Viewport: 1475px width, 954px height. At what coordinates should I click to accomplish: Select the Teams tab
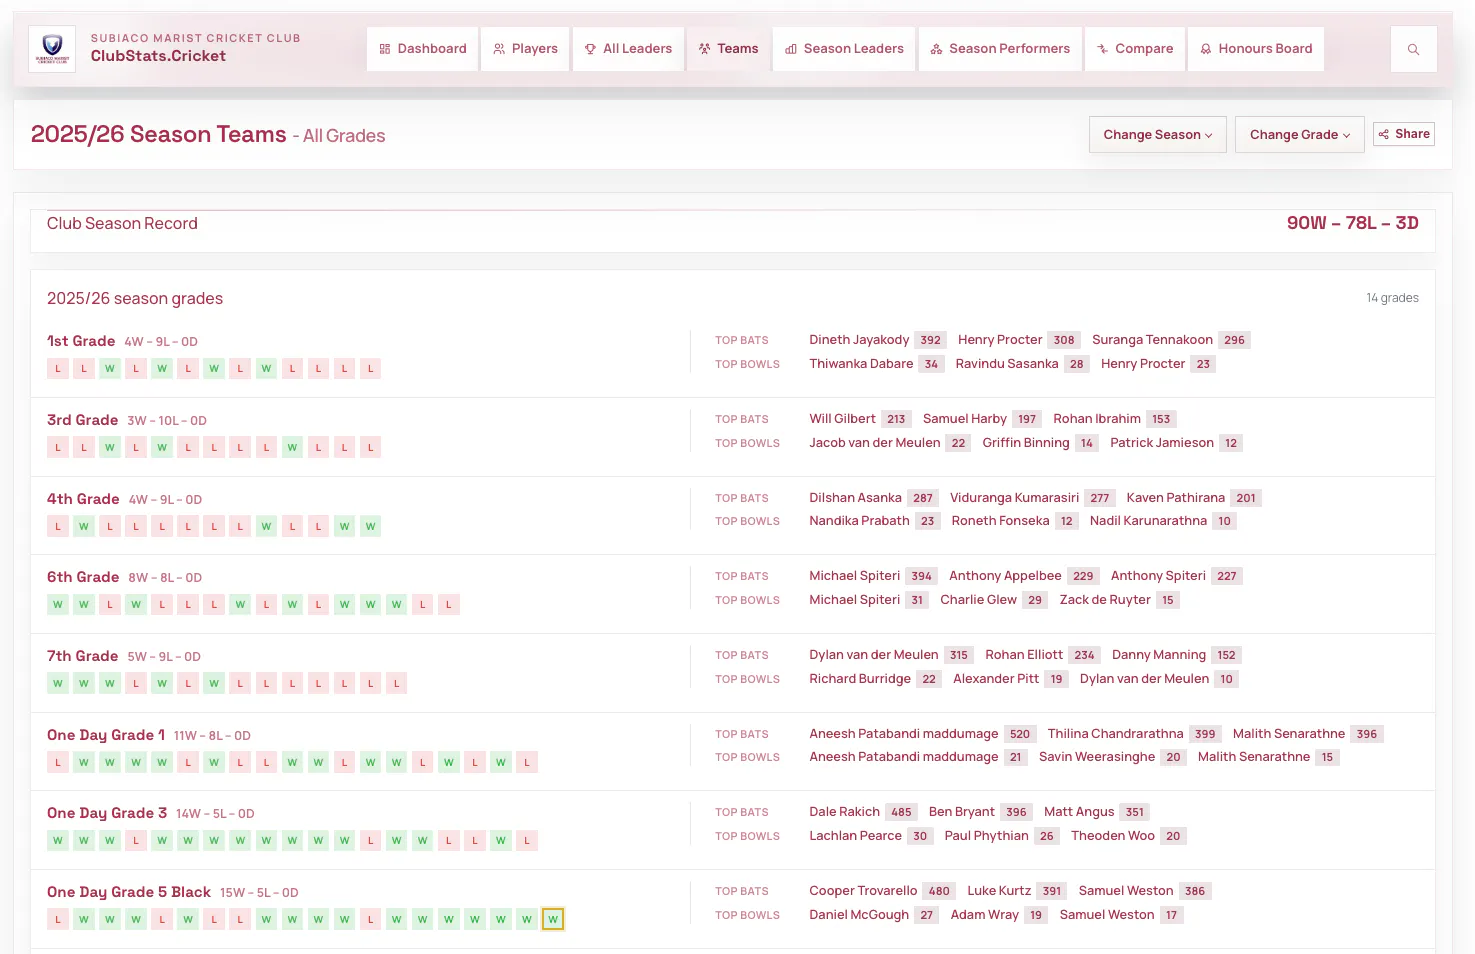point(728,49)
